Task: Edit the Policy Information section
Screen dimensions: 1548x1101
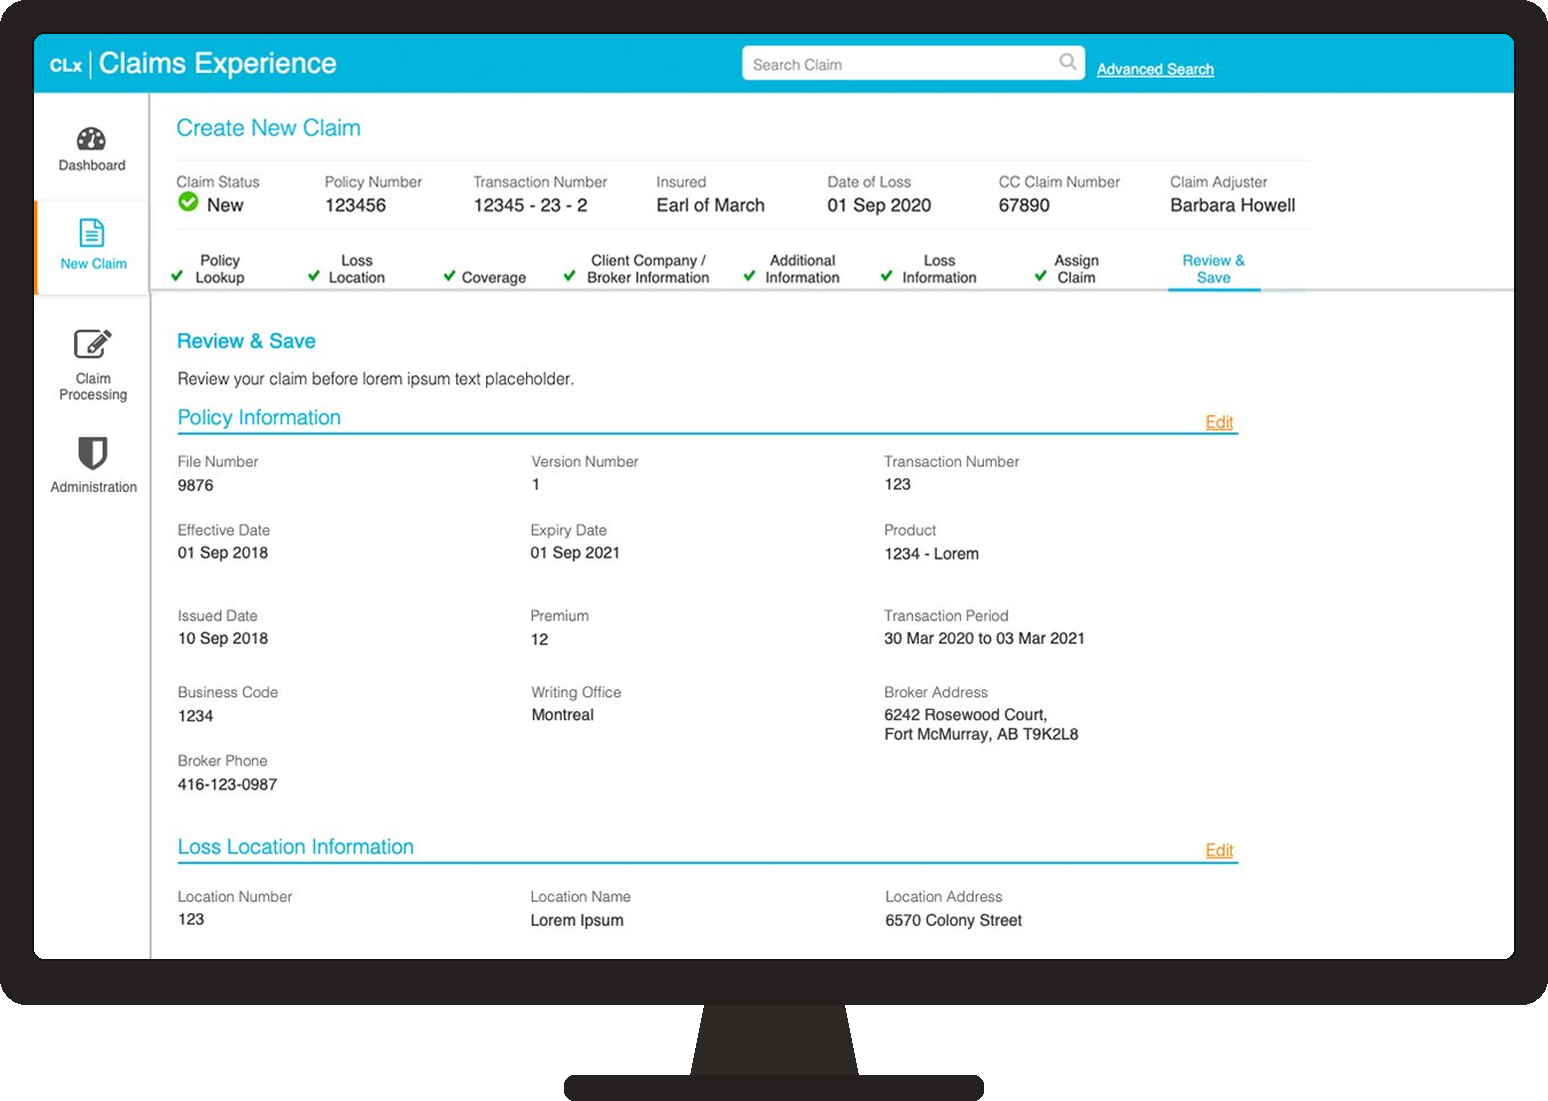Action: coord(1219,422)
